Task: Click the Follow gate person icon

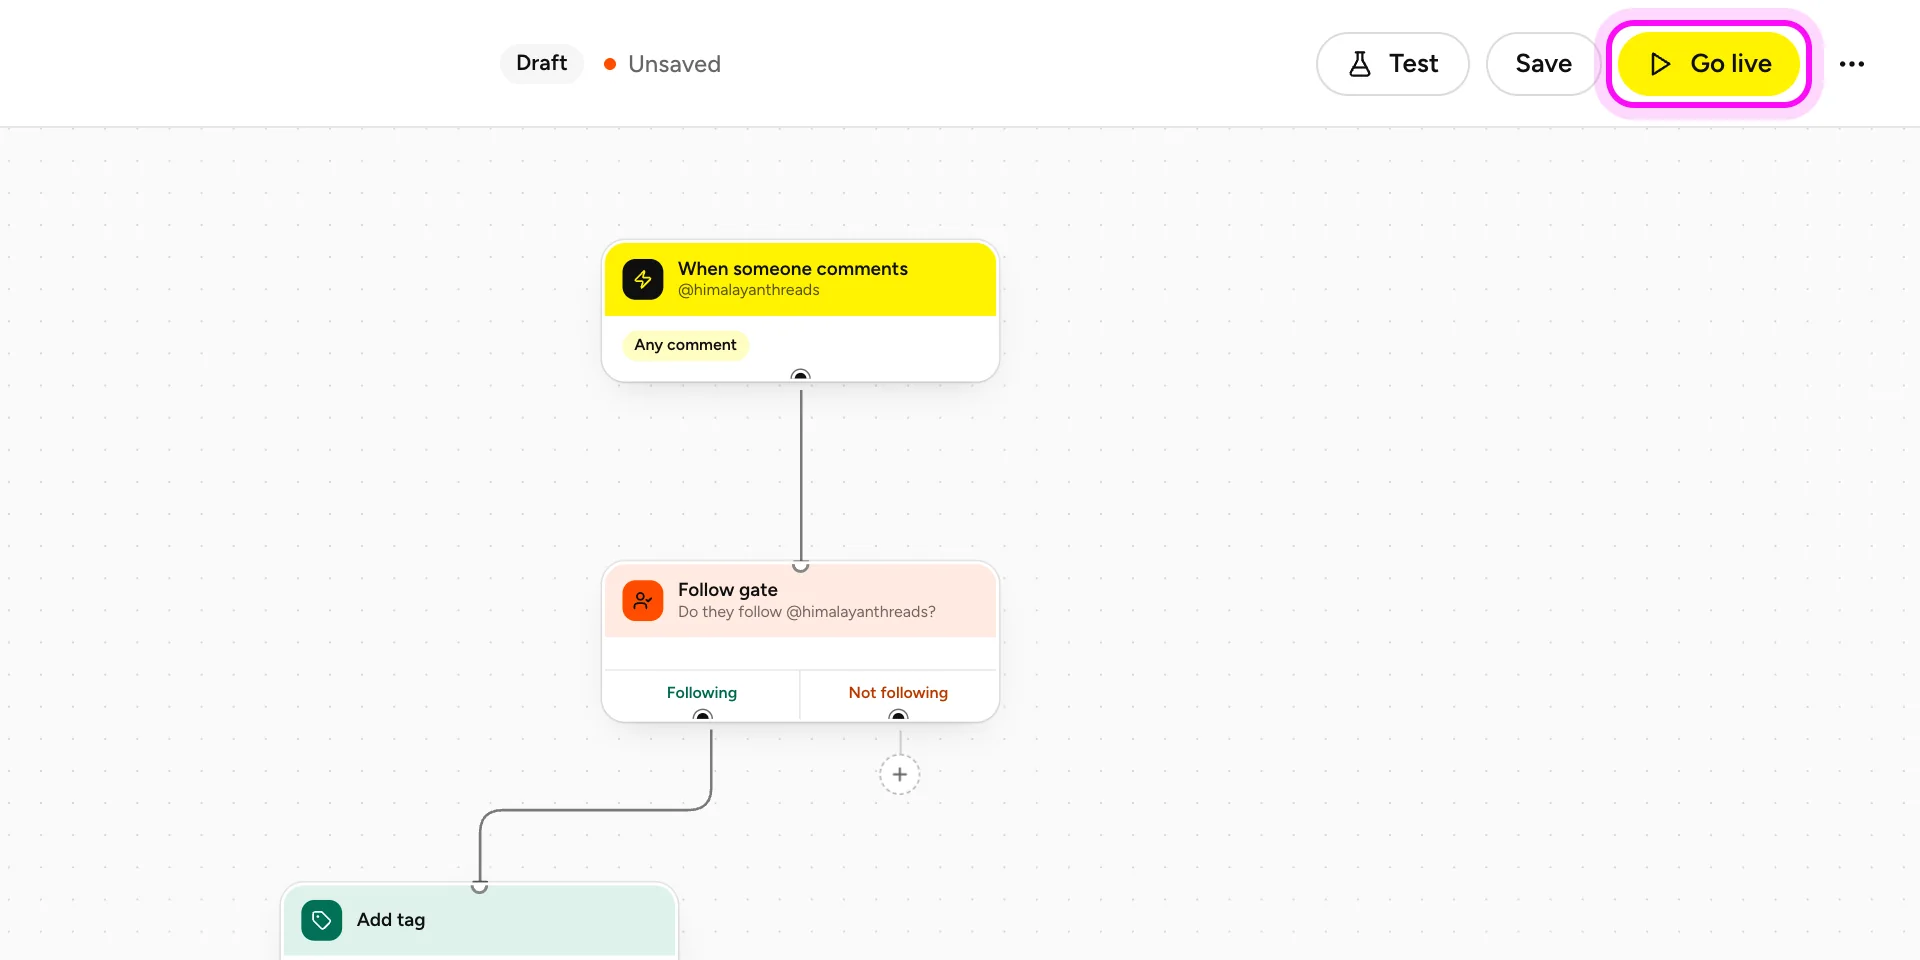Action: pos(643,601)
